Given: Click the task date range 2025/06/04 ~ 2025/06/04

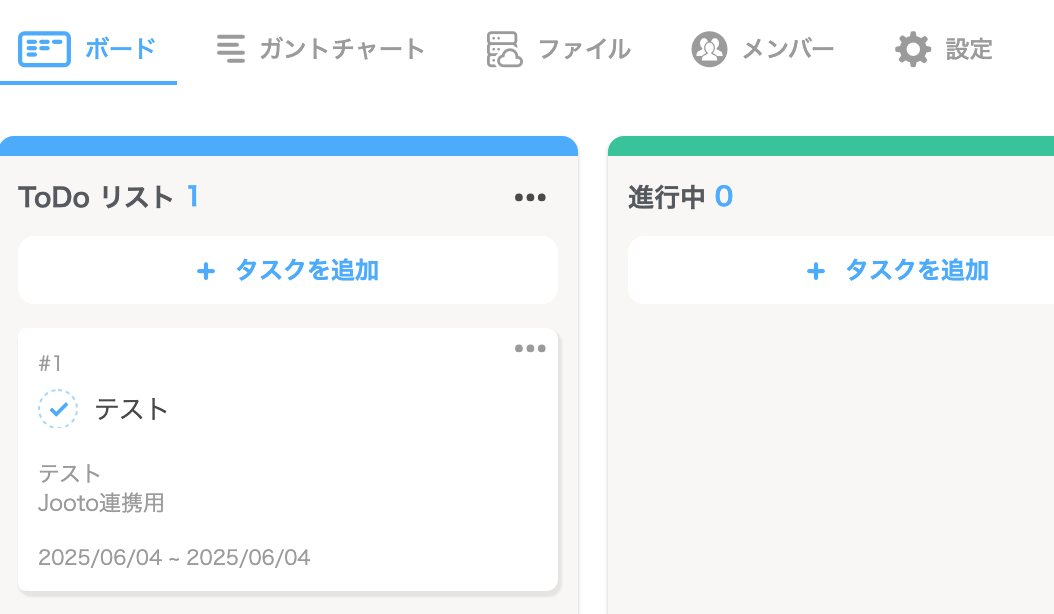Looking at the screenshot, I should (x=174, y=557).
